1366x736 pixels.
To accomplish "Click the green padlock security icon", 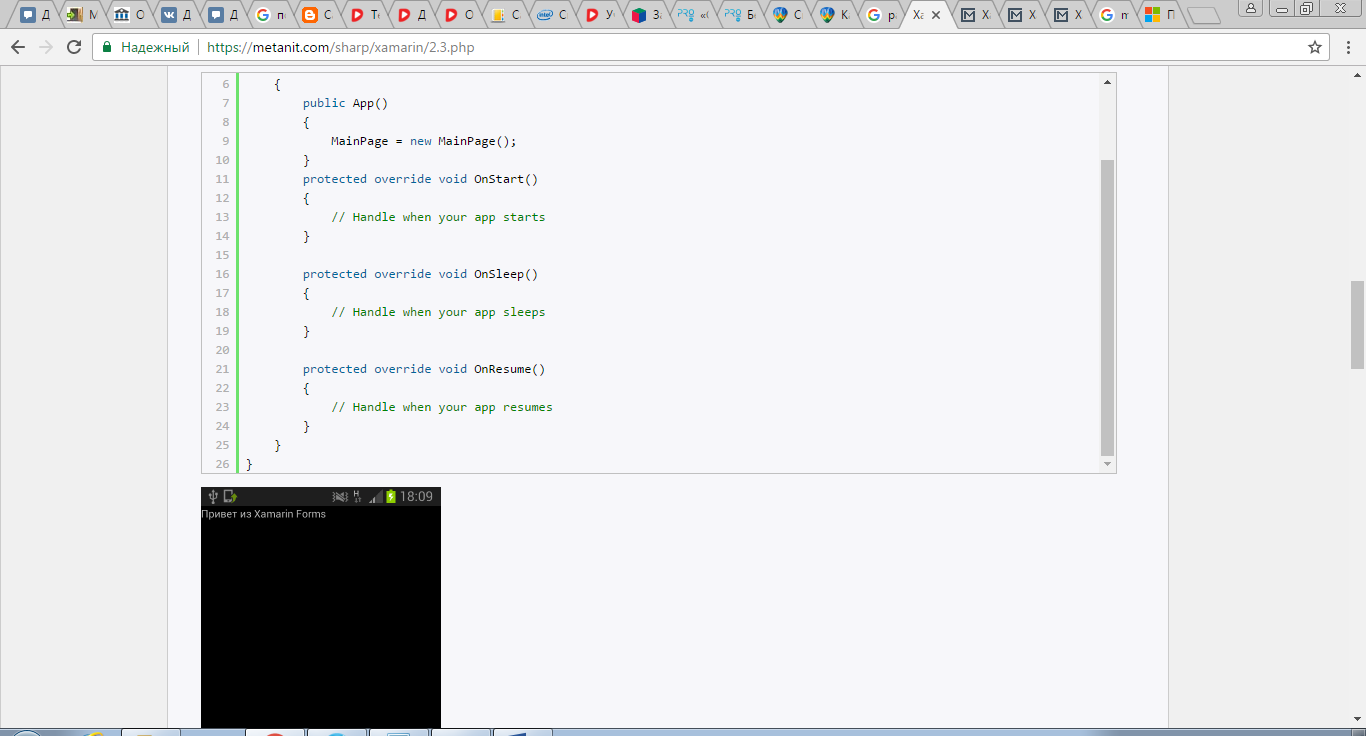I will click(x=107, y=47).
